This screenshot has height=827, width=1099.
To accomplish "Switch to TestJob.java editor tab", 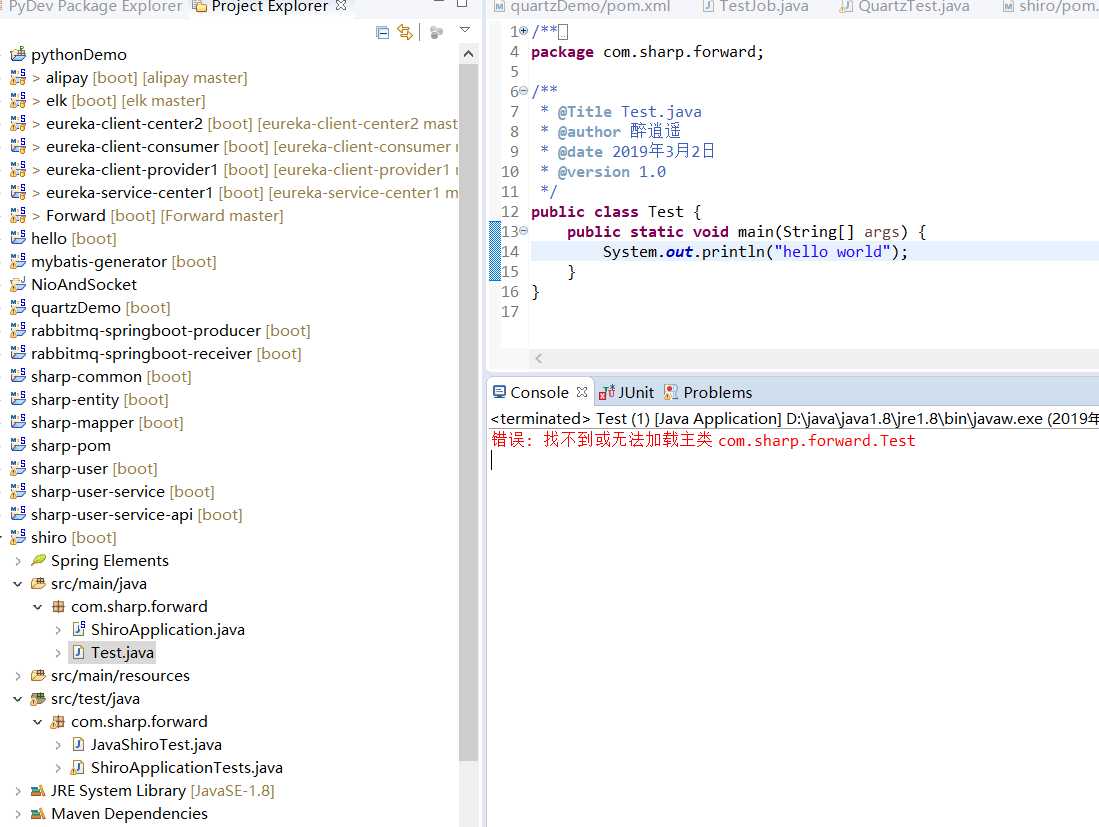I will pos(756,6).
